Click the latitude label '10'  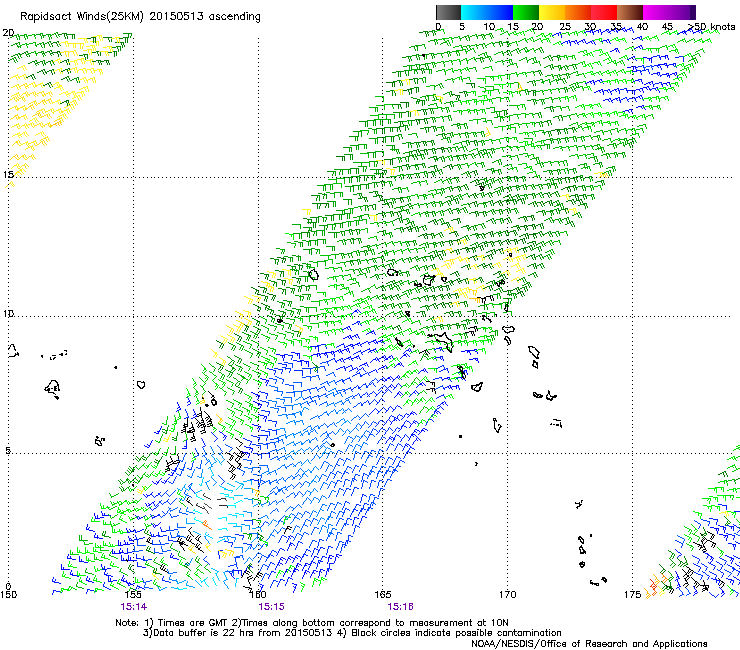(x=8, y=313)
